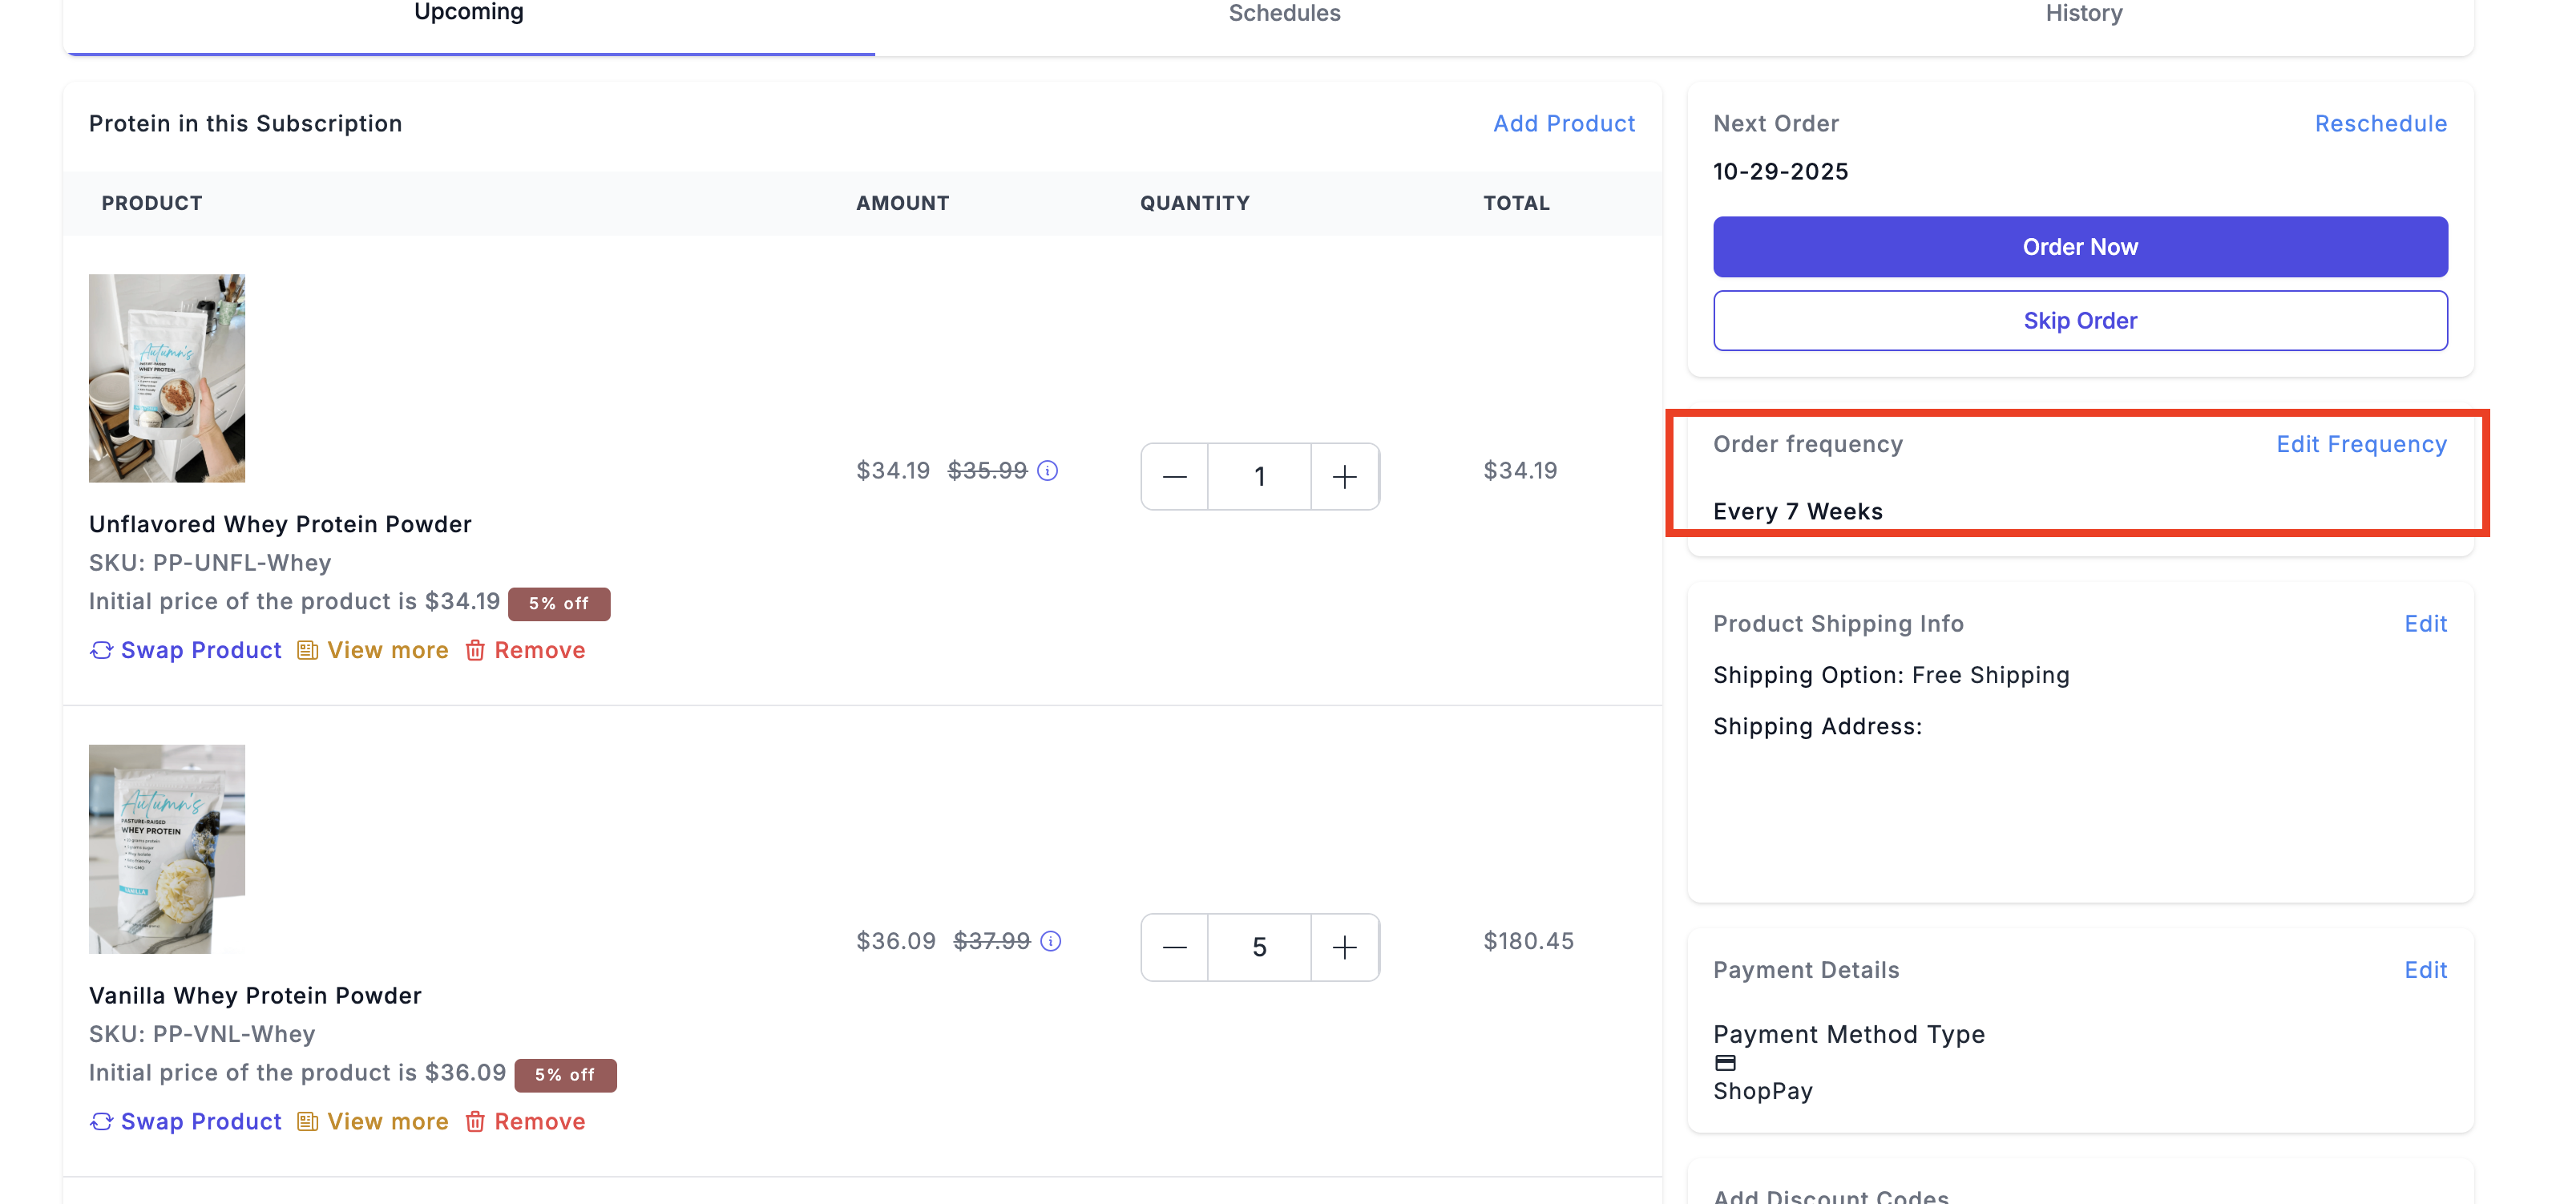The image size is (2576, 1204).
Task: Open the Schedules tab
Action: [x=1284, y=13]
